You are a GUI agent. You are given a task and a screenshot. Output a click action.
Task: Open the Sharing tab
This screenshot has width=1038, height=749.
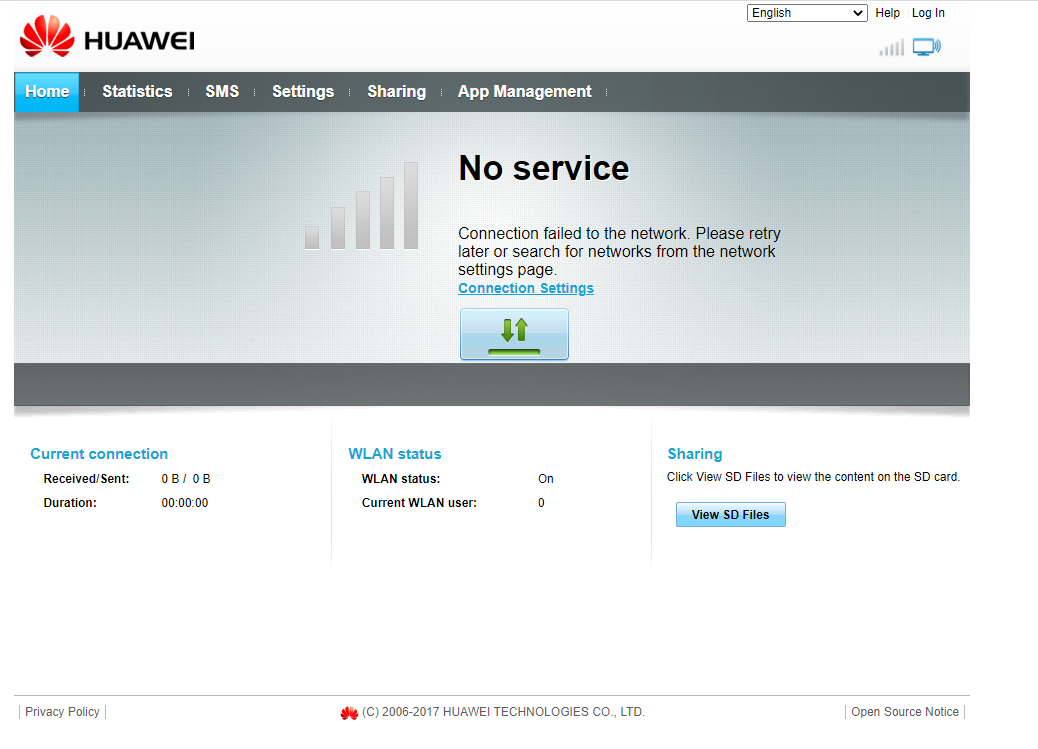coord(397,91)
